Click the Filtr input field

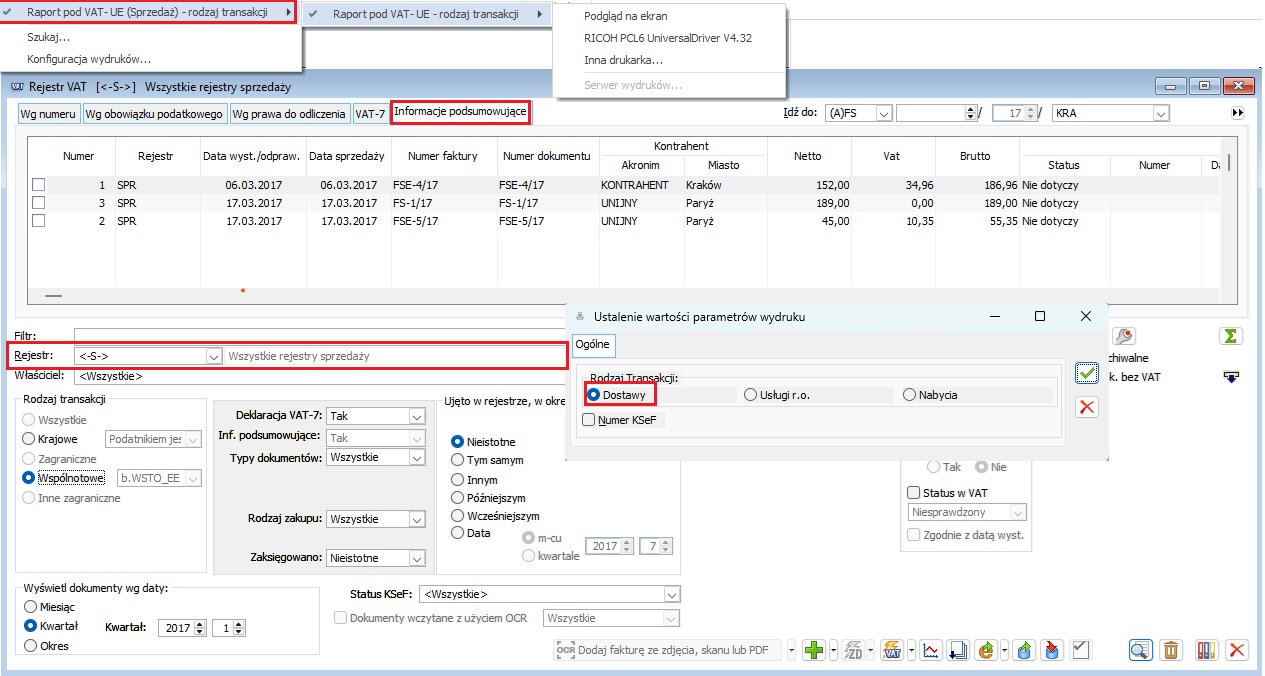click(x=320, y=335)
